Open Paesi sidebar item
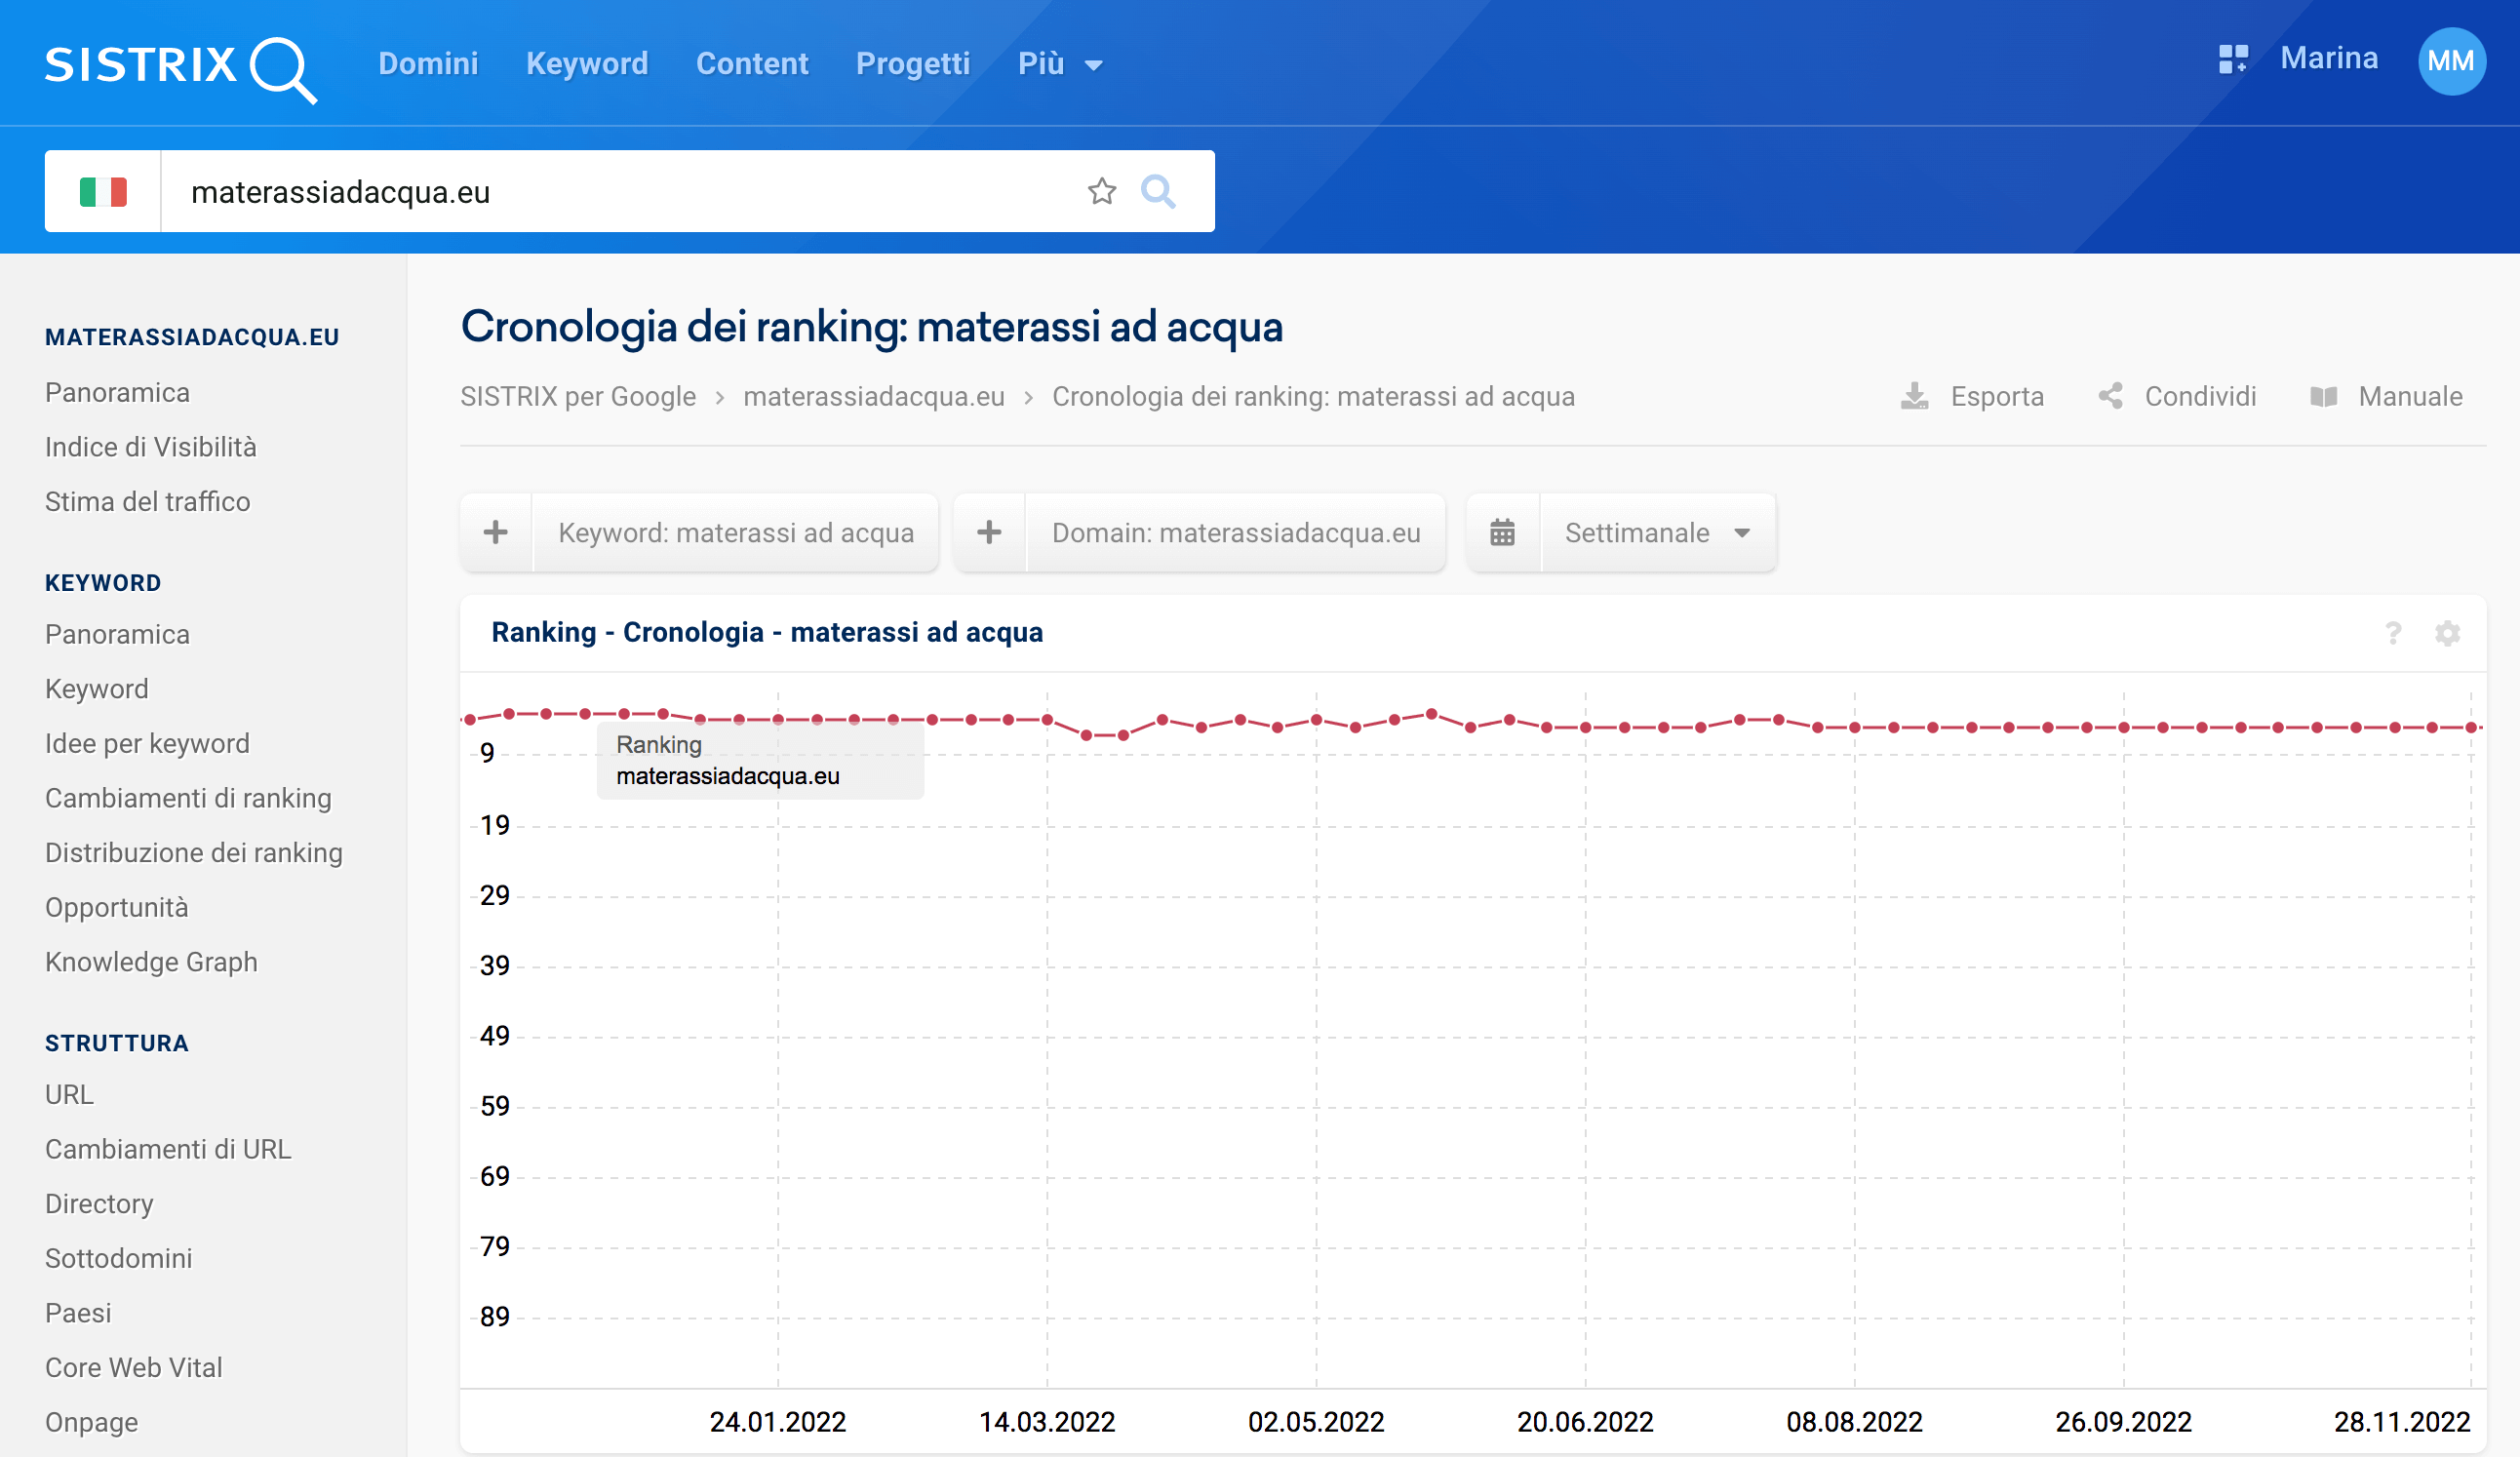2520x1457 pixels. pyautogui.click(x=78, y=1313)
